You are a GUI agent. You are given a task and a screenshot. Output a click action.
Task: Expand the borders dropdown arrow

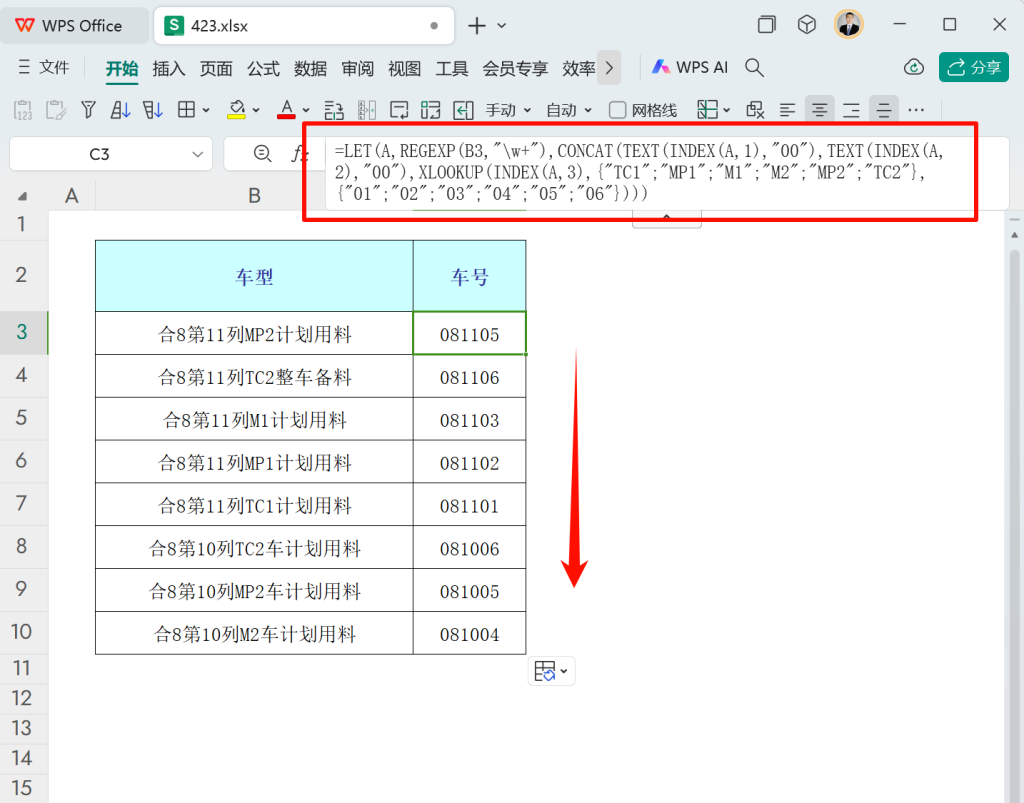[206, 110]
